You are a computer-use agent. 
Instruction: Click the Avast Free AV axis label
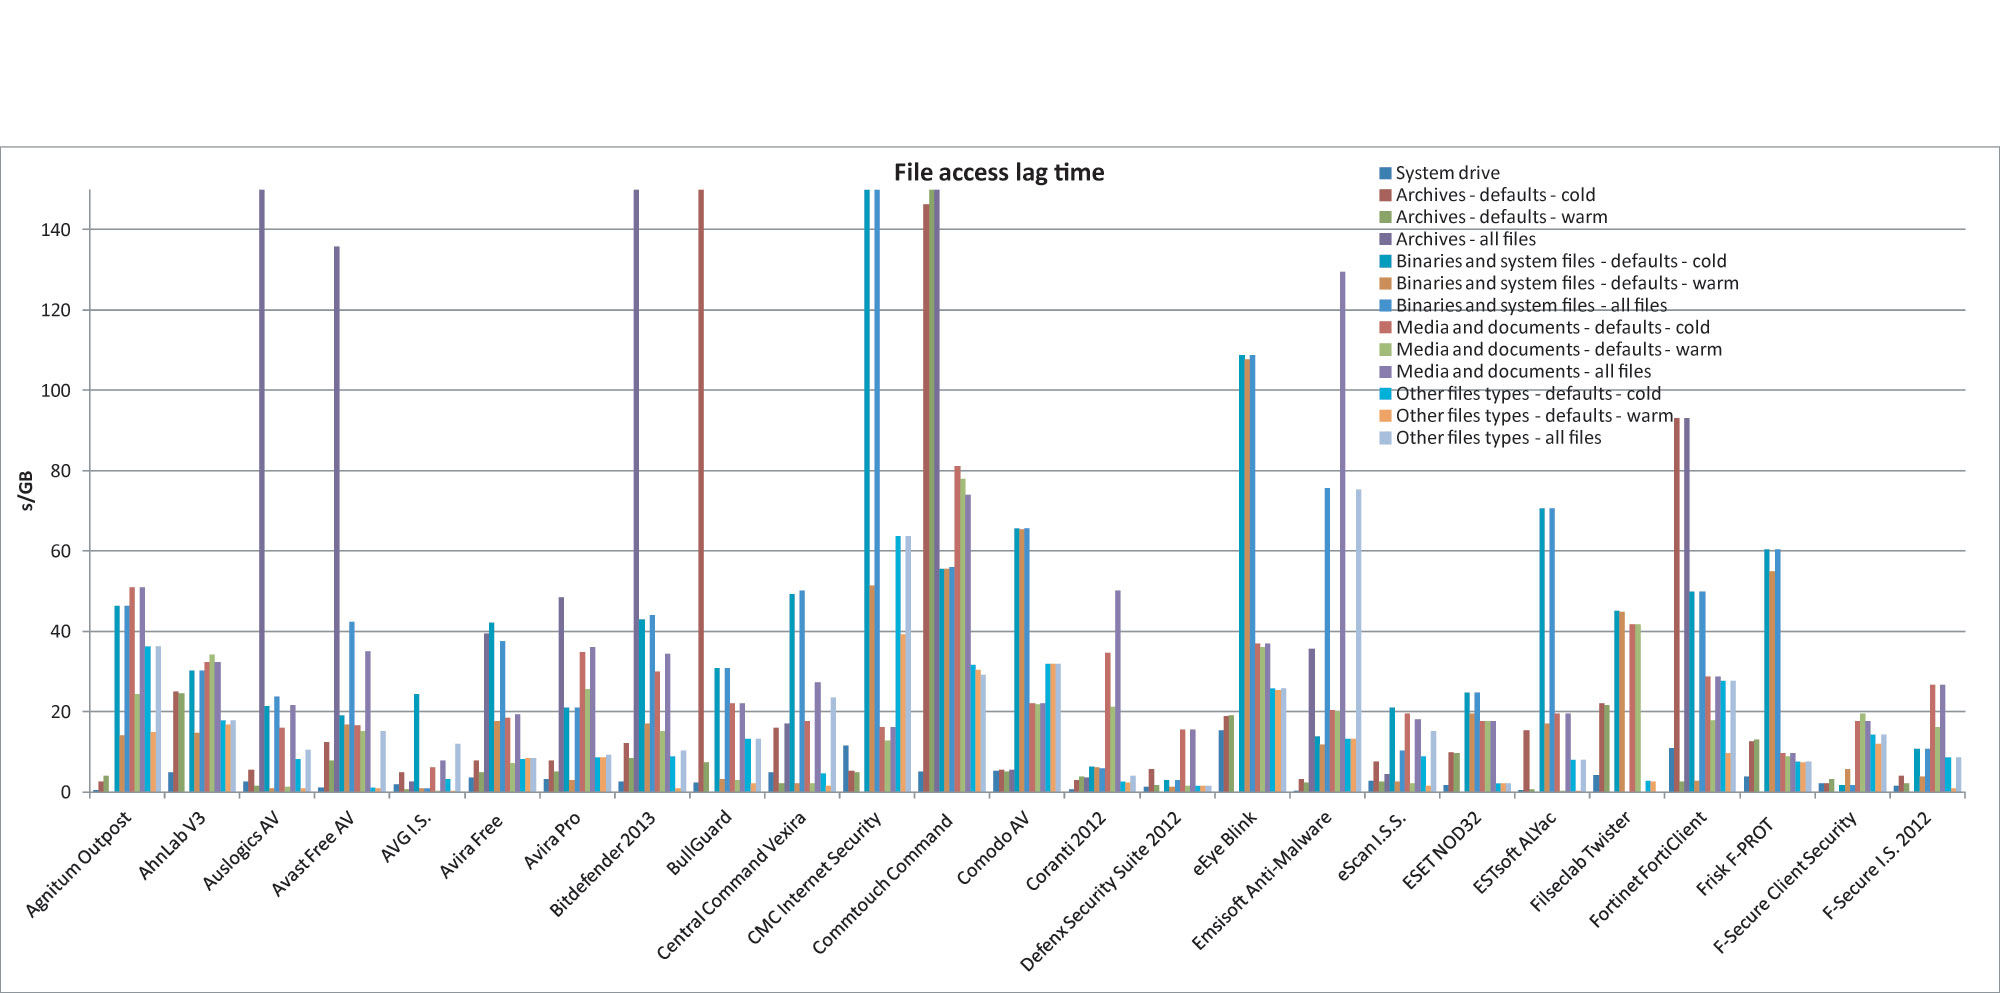(313, 853)
